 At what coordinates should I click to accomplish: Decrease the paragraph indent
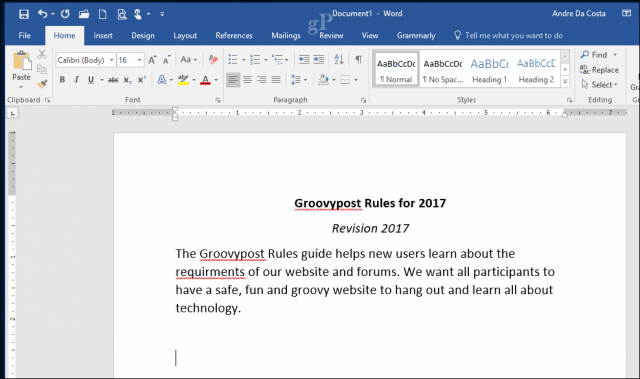pos(304,60)
